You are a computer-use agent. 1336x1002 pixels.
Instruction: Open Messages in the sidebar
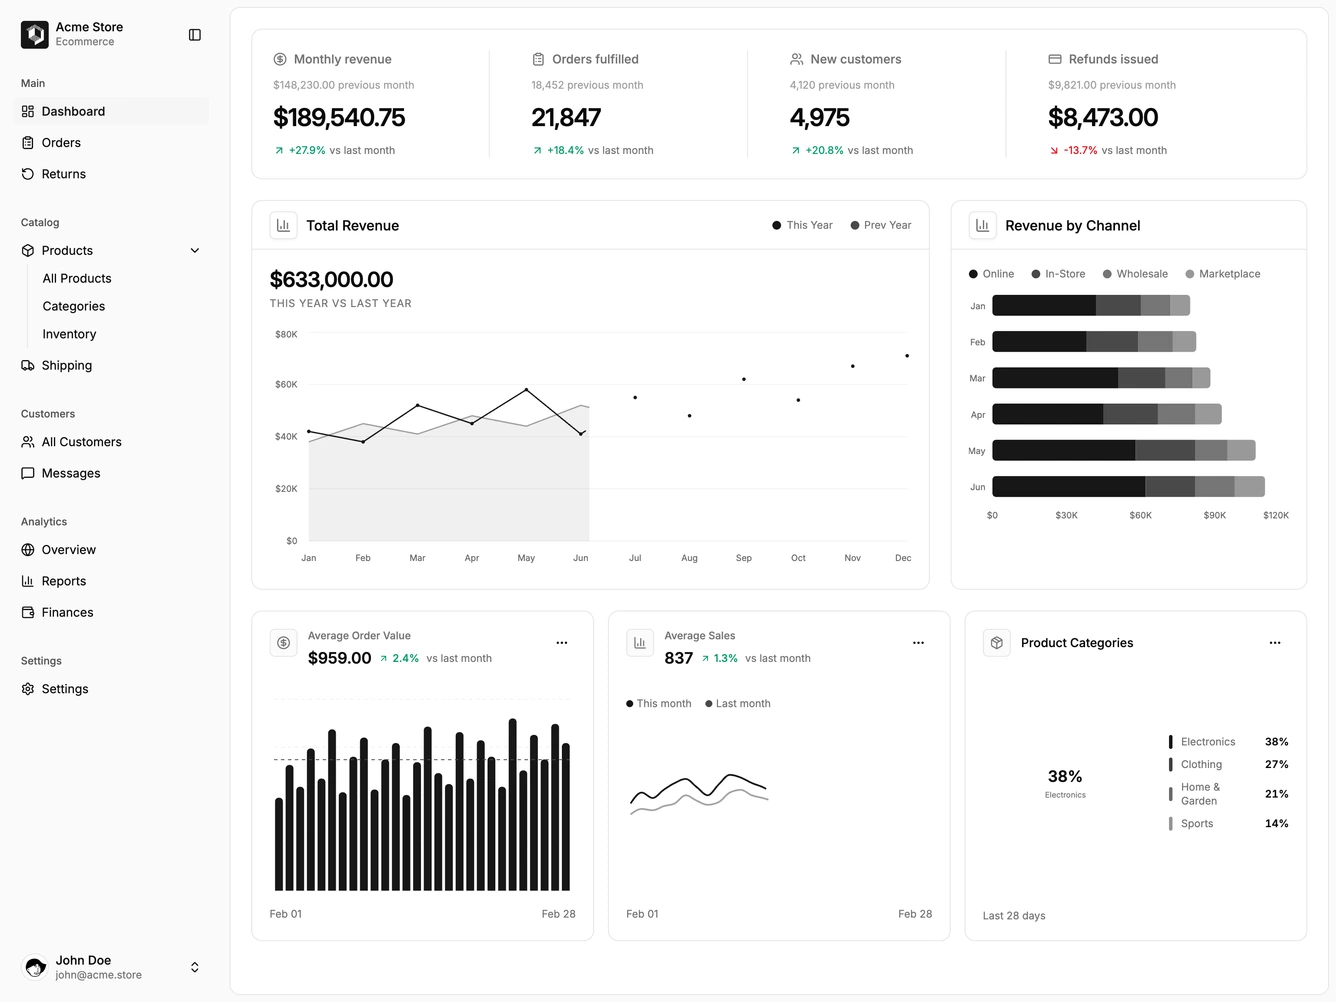[111, 474]
